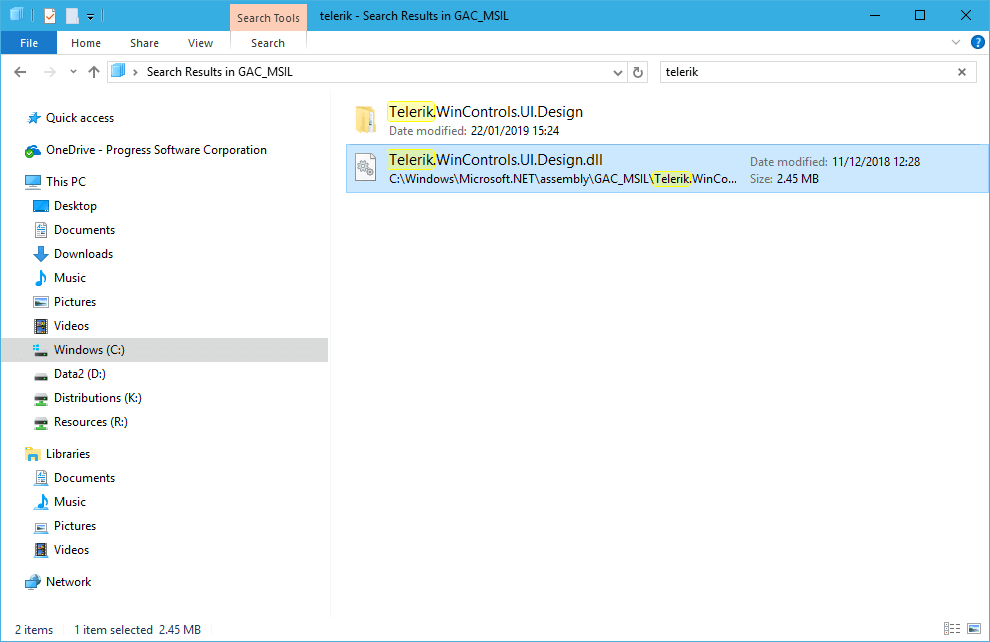Open the File menu
Image resolution: width=990 pixels, height=642 pixels.
click(x=29, y=43)
